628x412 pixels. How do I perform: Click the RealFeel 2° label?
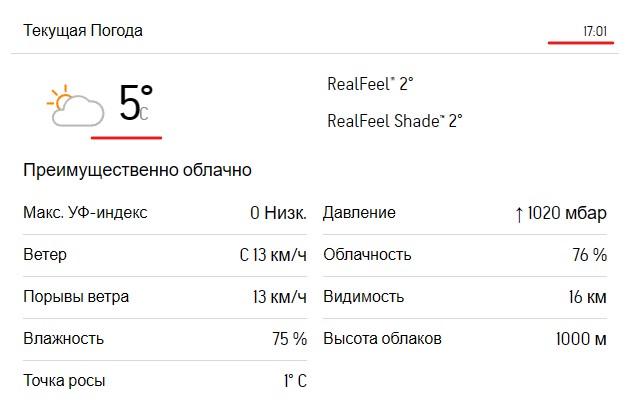(370, 84)
